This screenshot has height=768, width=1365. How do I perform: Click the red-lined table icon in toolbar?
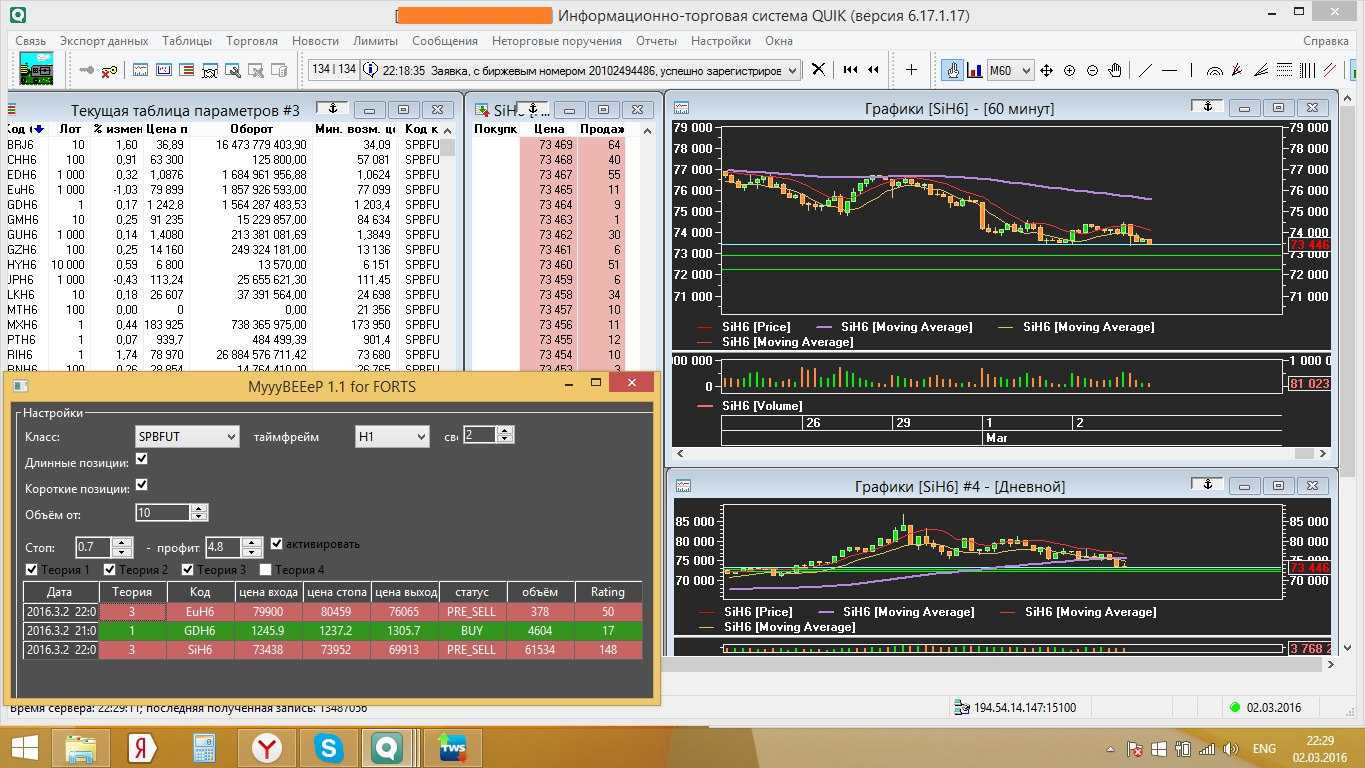pyautogui.click(x=186, y=70)
